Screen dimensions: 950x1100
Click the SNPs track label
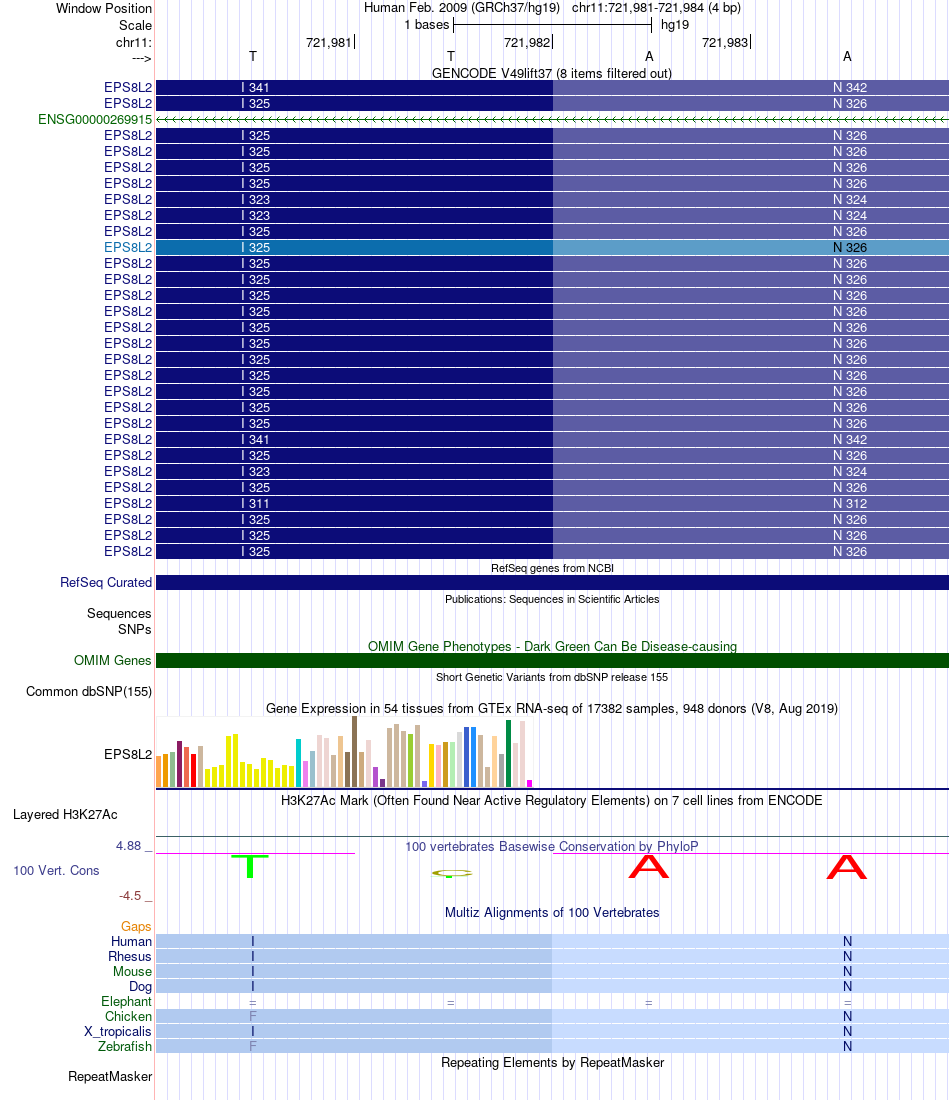click(135, 629)
